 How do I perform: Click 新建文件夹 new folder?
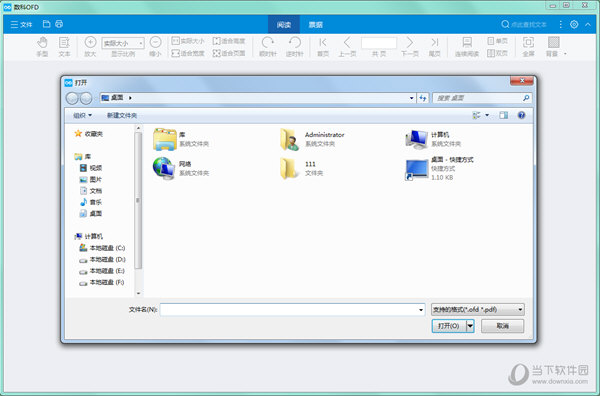(122, 115)
